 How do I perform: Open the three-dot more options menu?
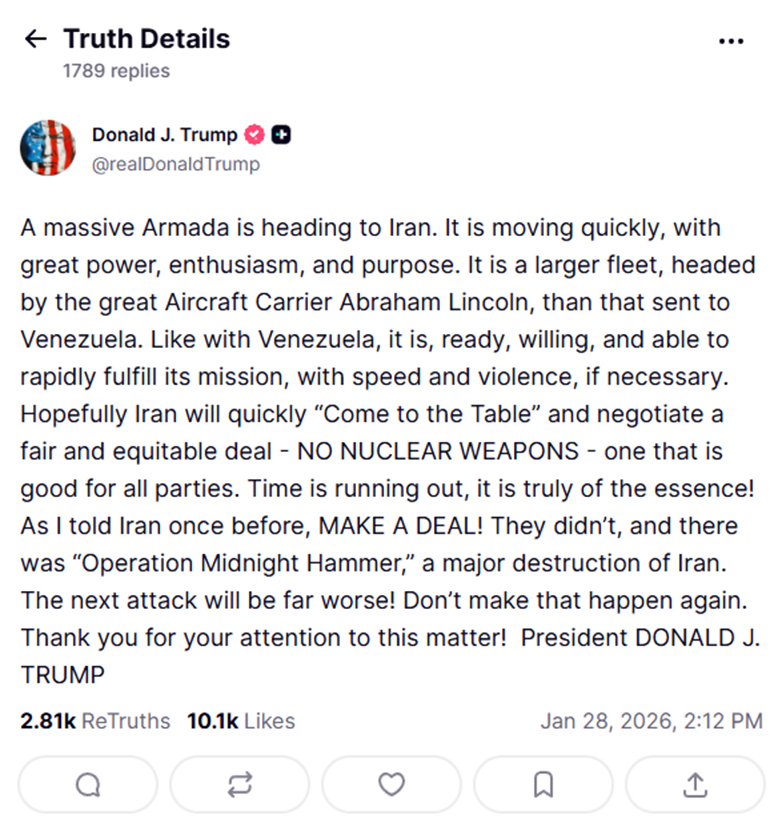pos(731,41)
